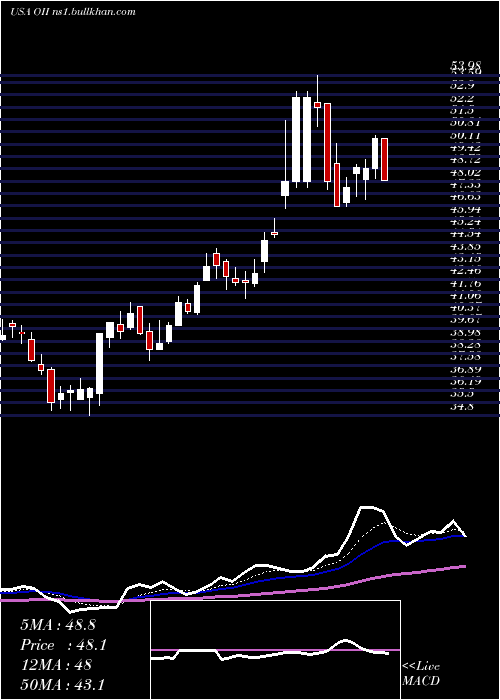Screen dimensions: 500x700
Task: Click the 52.2 price axis label
Action: 464,98
